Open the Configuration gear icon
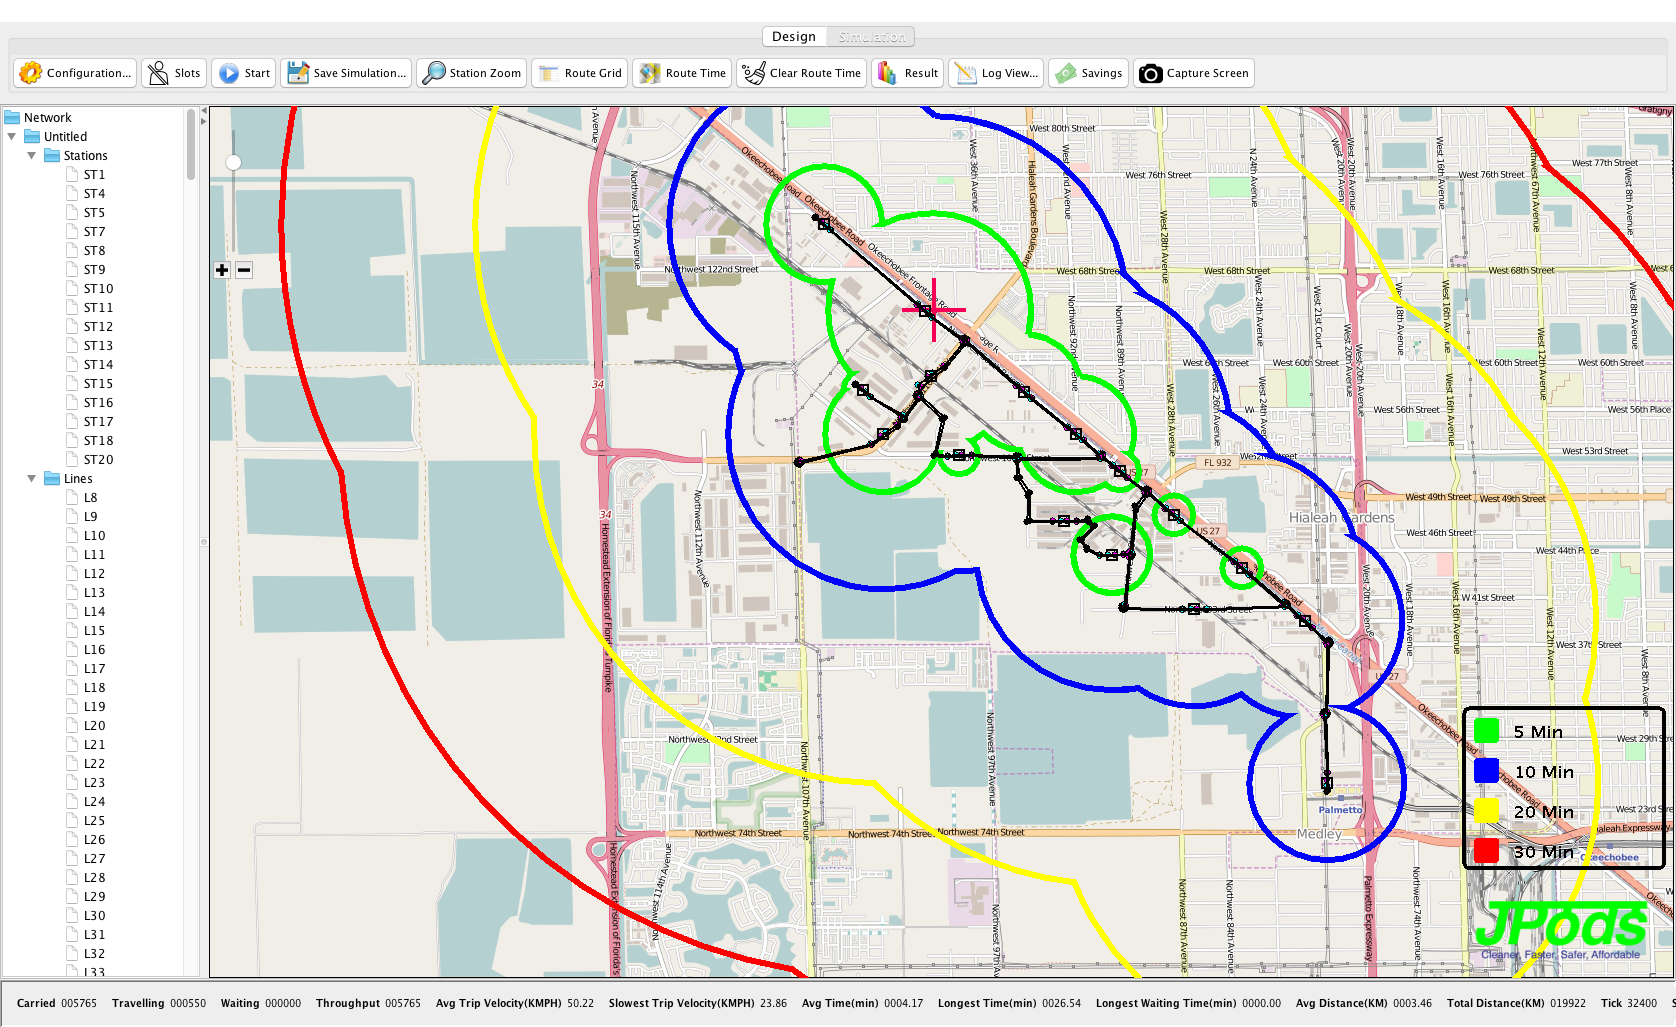This screenshot has height=1027, width=1676. 31,73
